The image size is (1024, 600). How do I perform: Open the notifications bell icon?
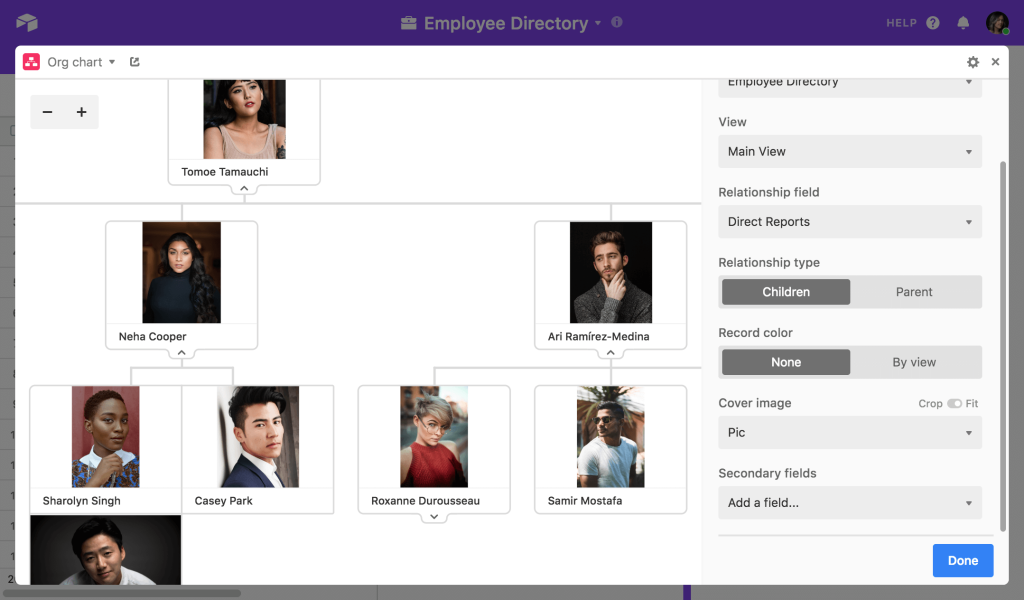(963, 23)
